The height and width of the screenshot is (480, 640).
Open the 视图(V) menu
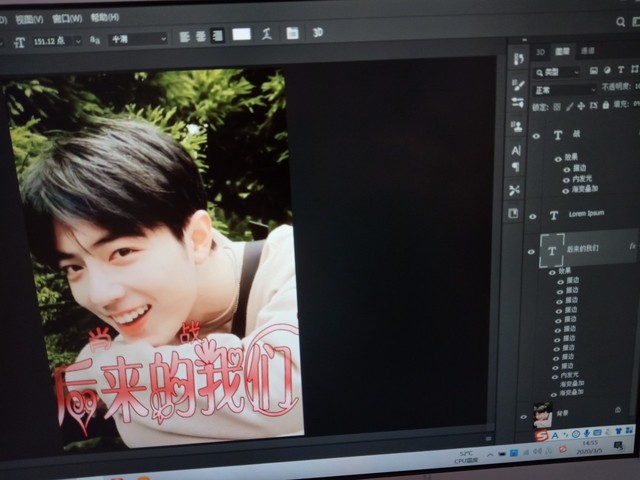[x=29, y=19]
